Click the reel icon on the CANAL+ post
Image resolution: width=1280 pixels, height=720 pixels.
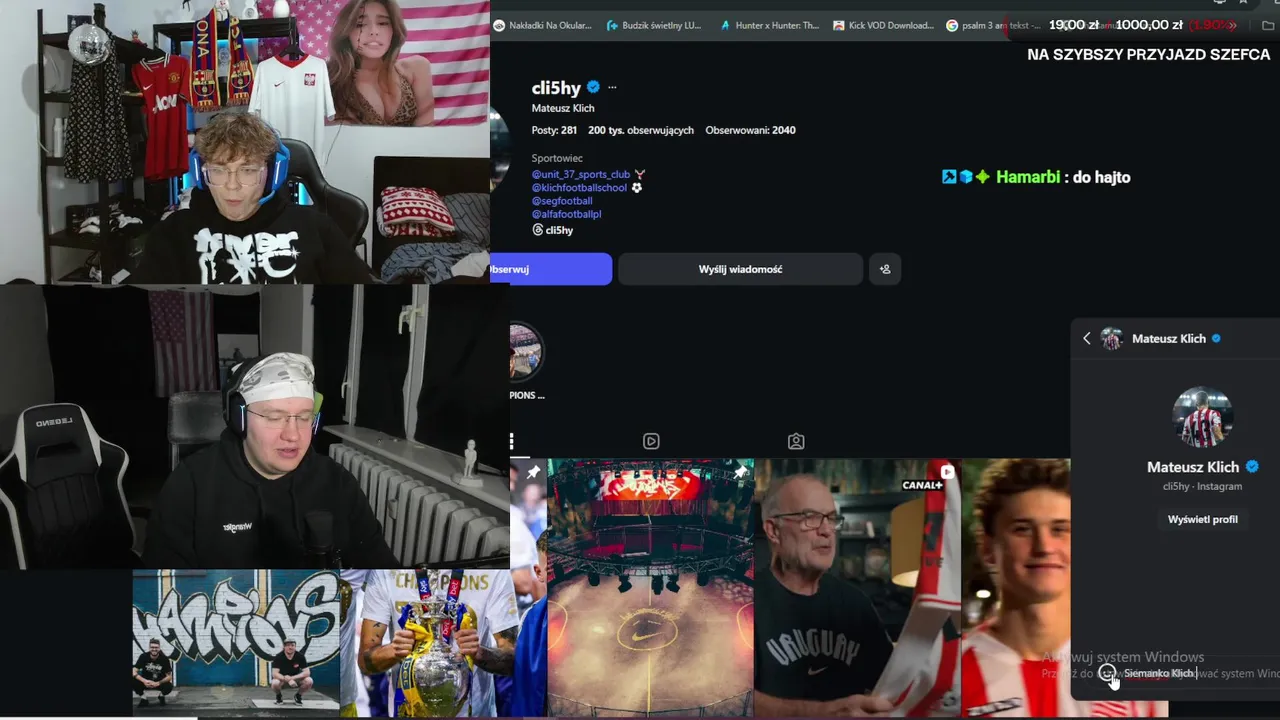947,472
